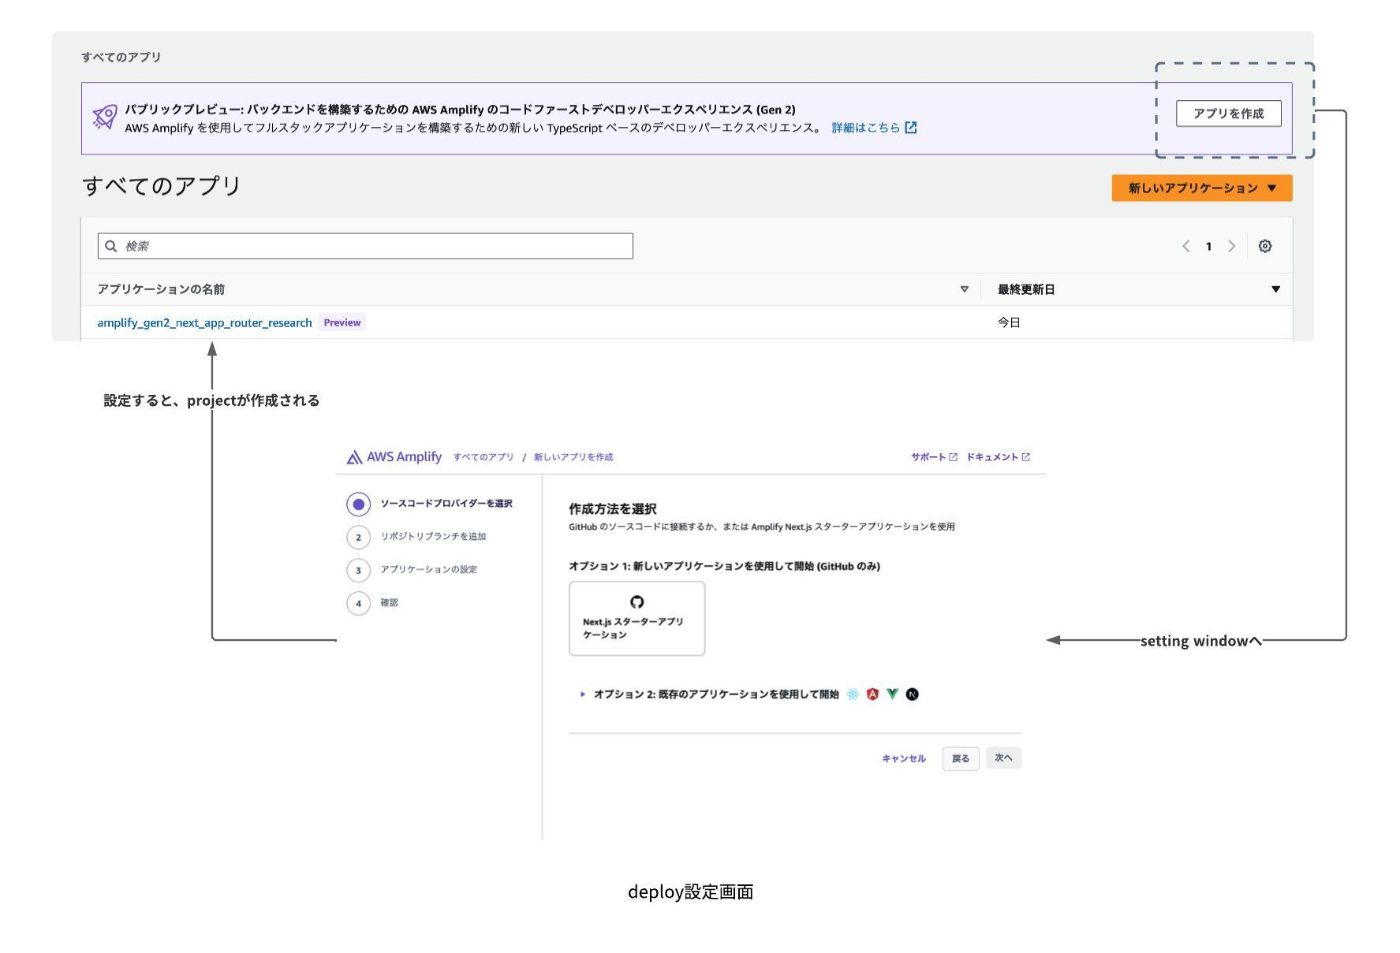Sort by 最終更新日 column arrow
The image size is (1400, 953).
[1275, 289]
